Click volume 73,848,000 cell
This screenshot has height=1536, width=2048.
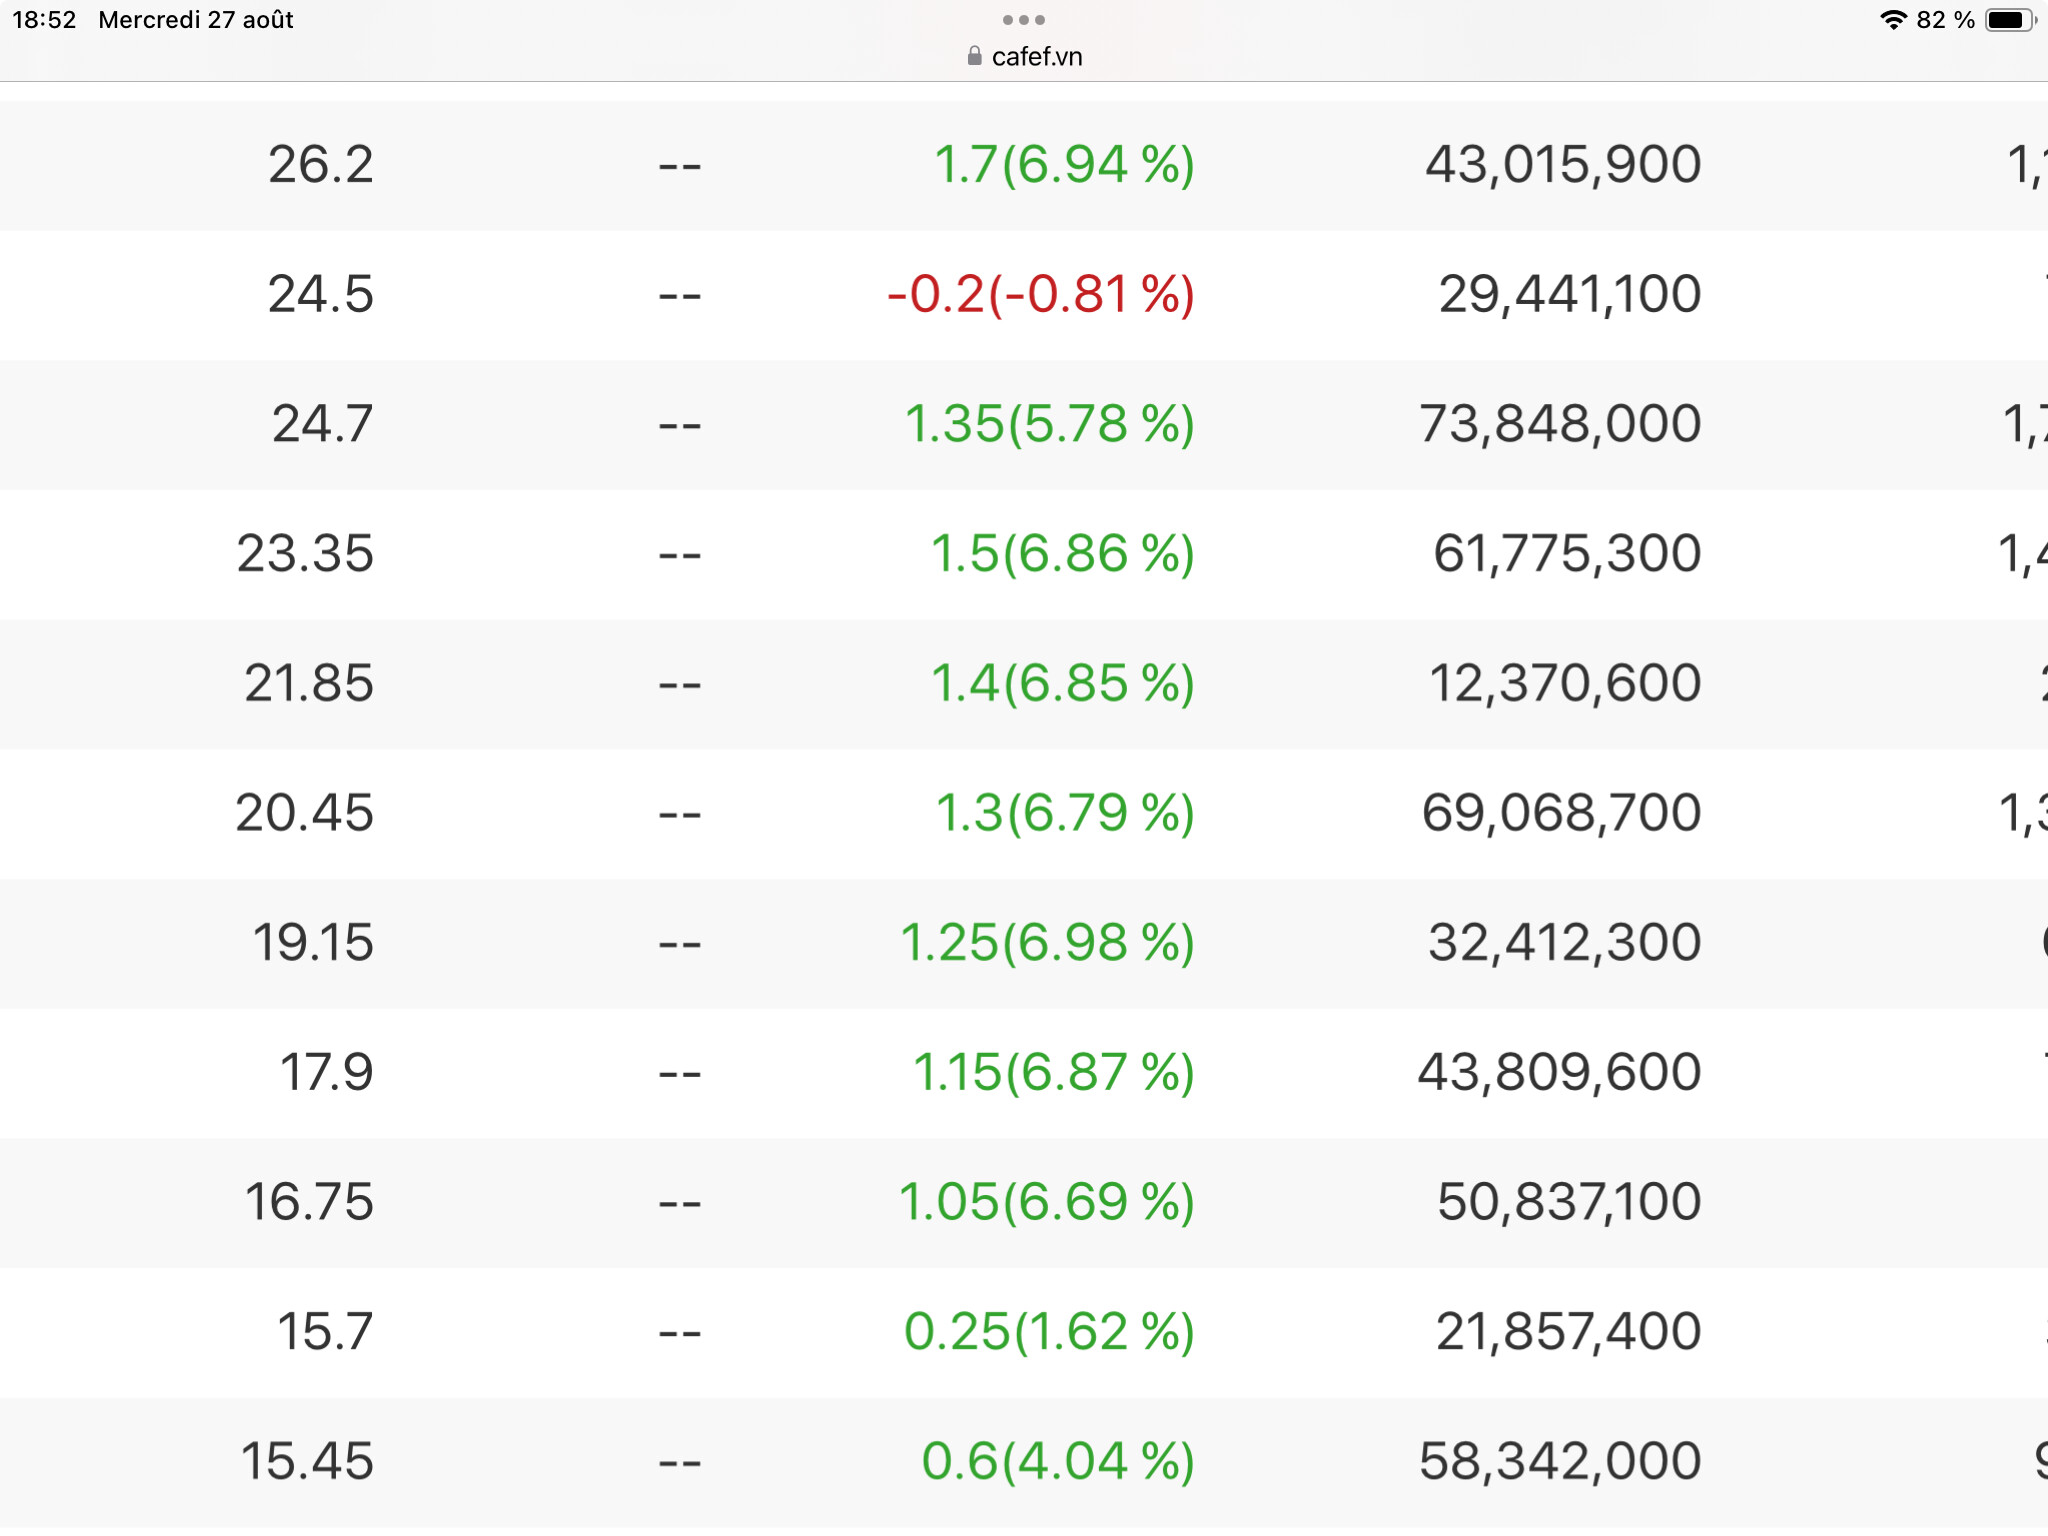[1560, 424]
